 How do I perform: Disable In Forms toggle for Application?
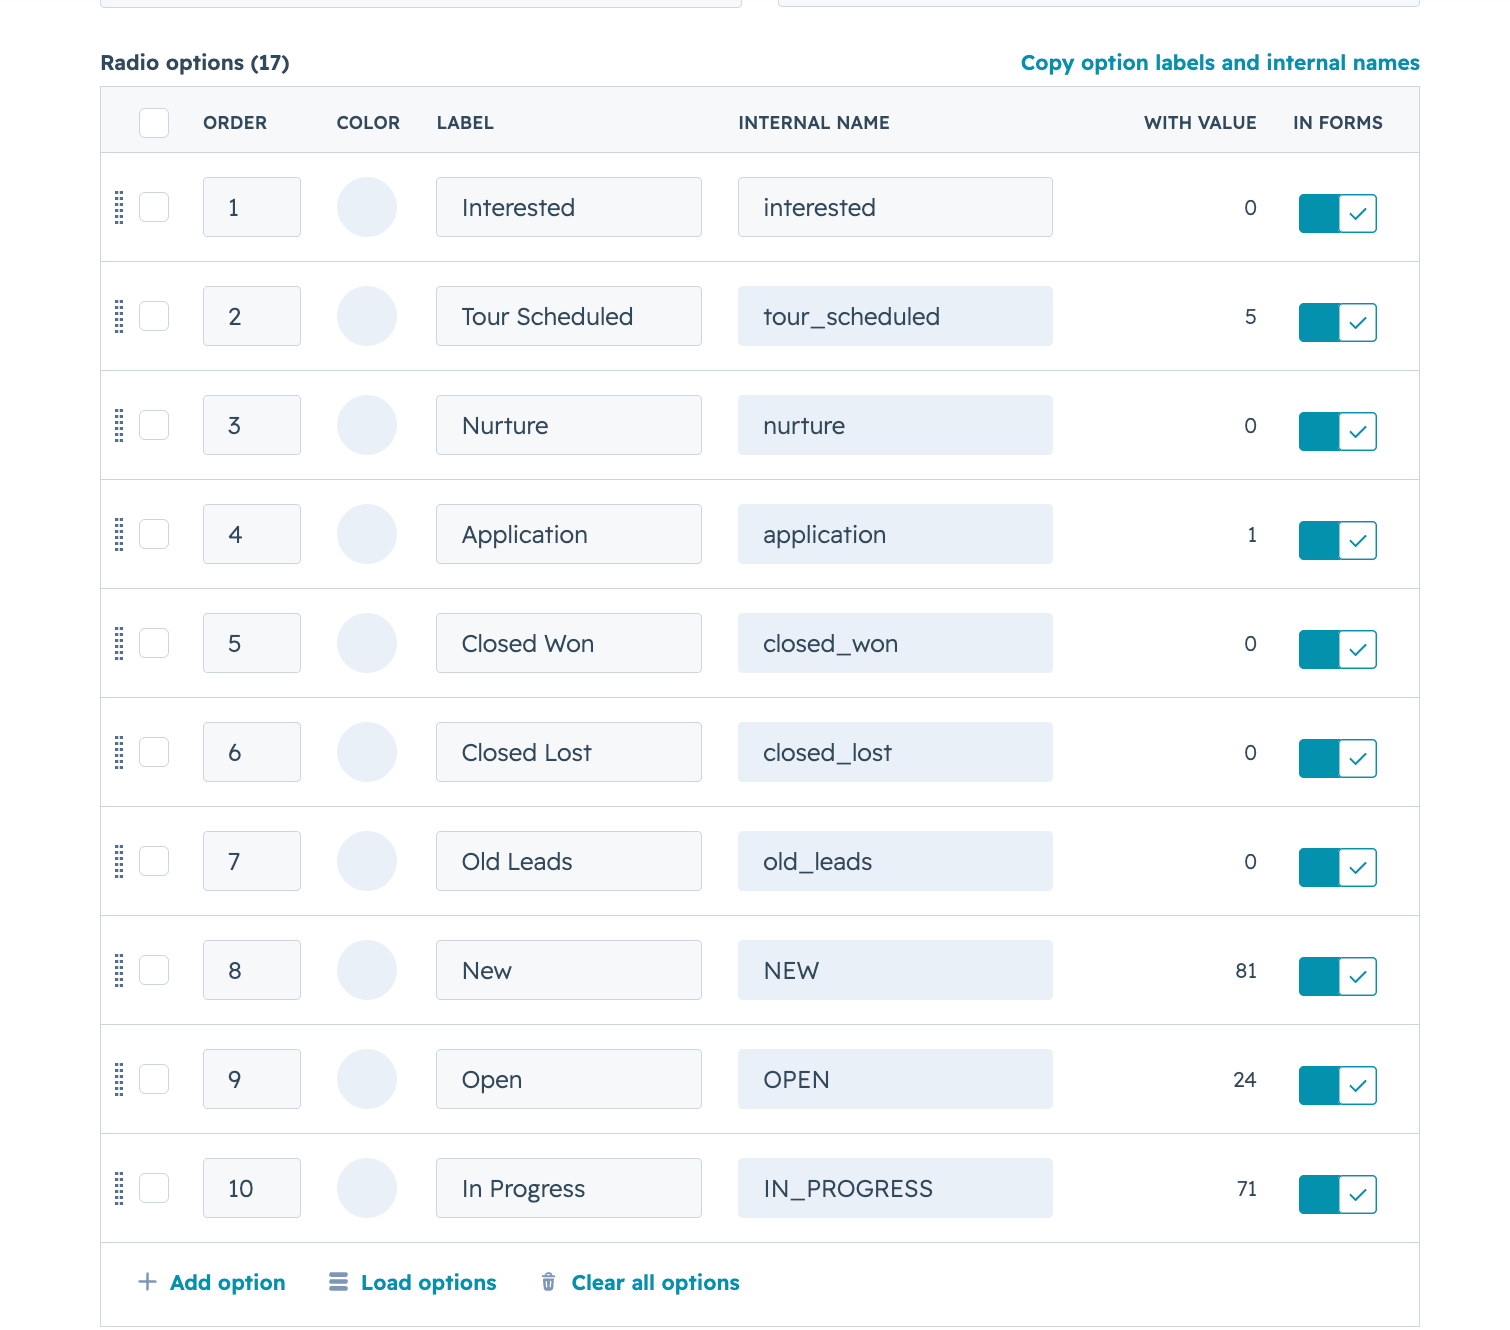click(x=1337, y=540)
